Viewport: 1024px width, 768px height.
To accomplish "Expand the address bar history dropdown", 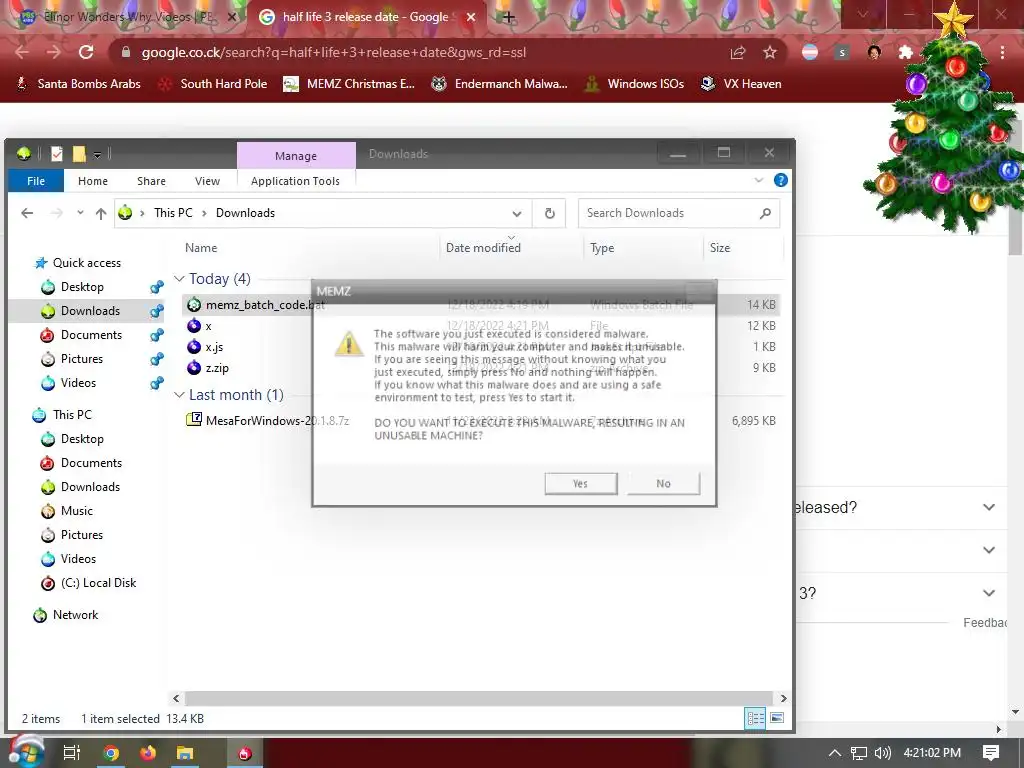I will click(x=517, y=214).
